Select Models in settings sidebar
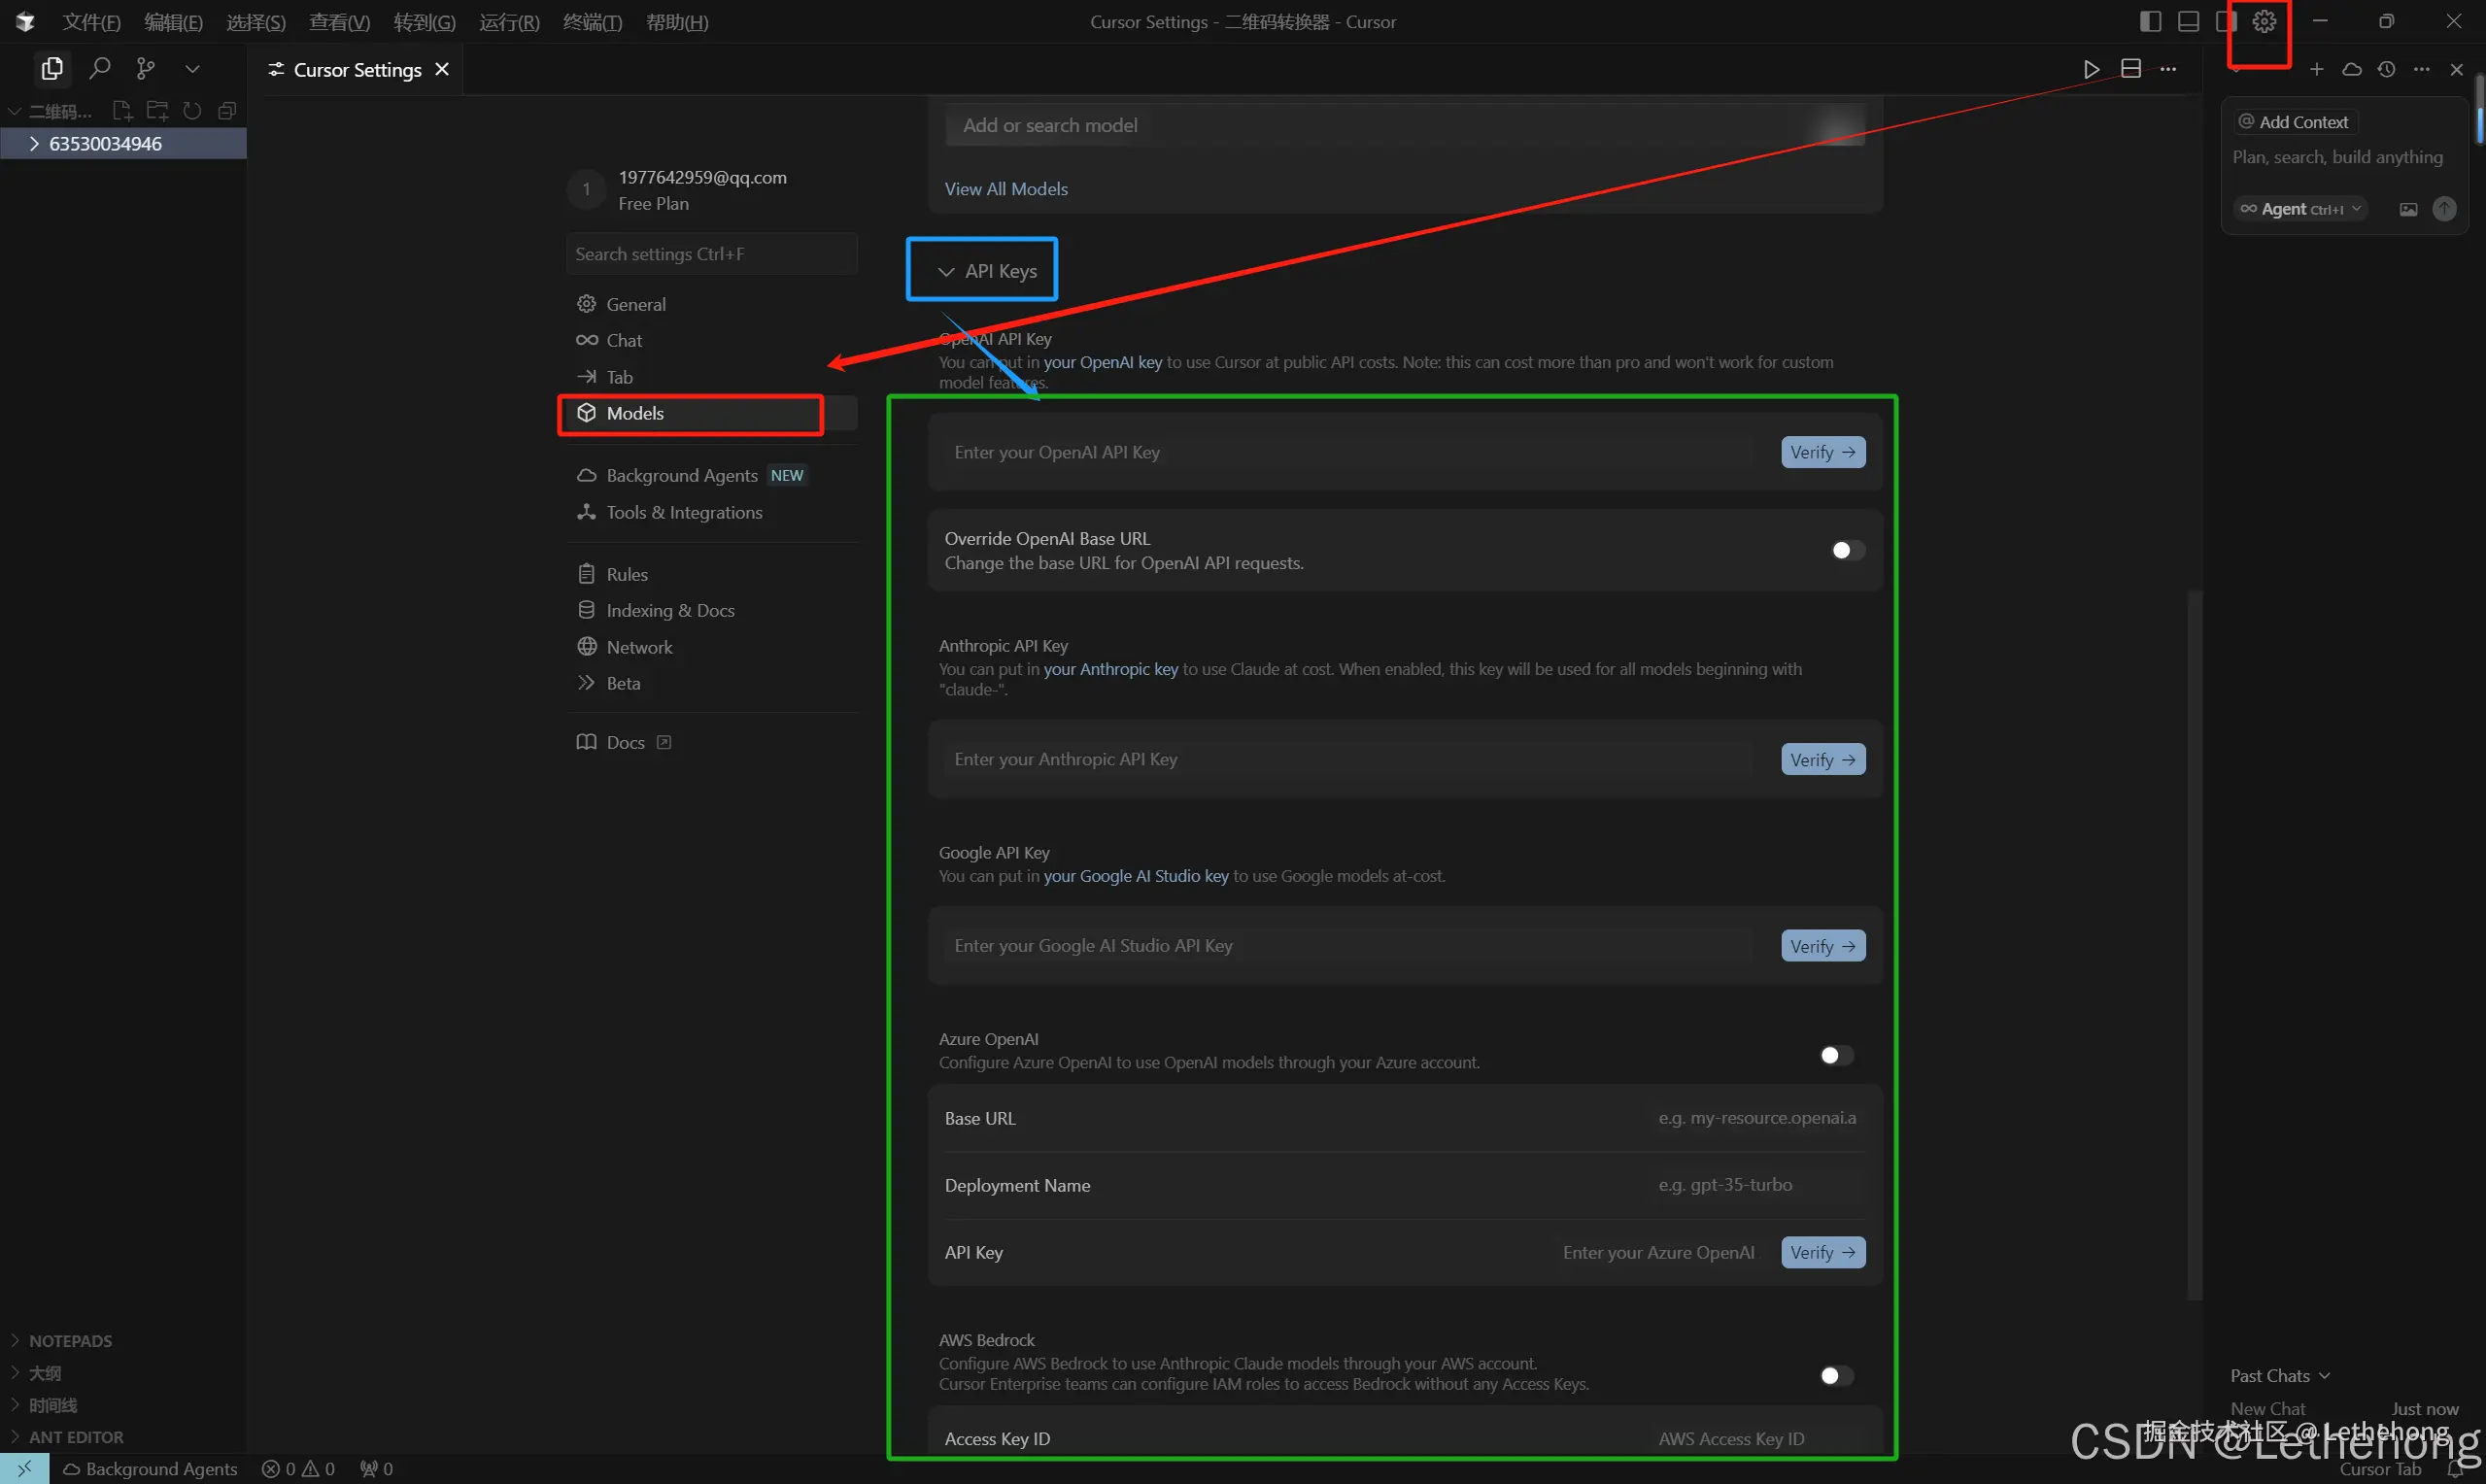The width and height of the screenshot is (2486, 1484). 635,413
